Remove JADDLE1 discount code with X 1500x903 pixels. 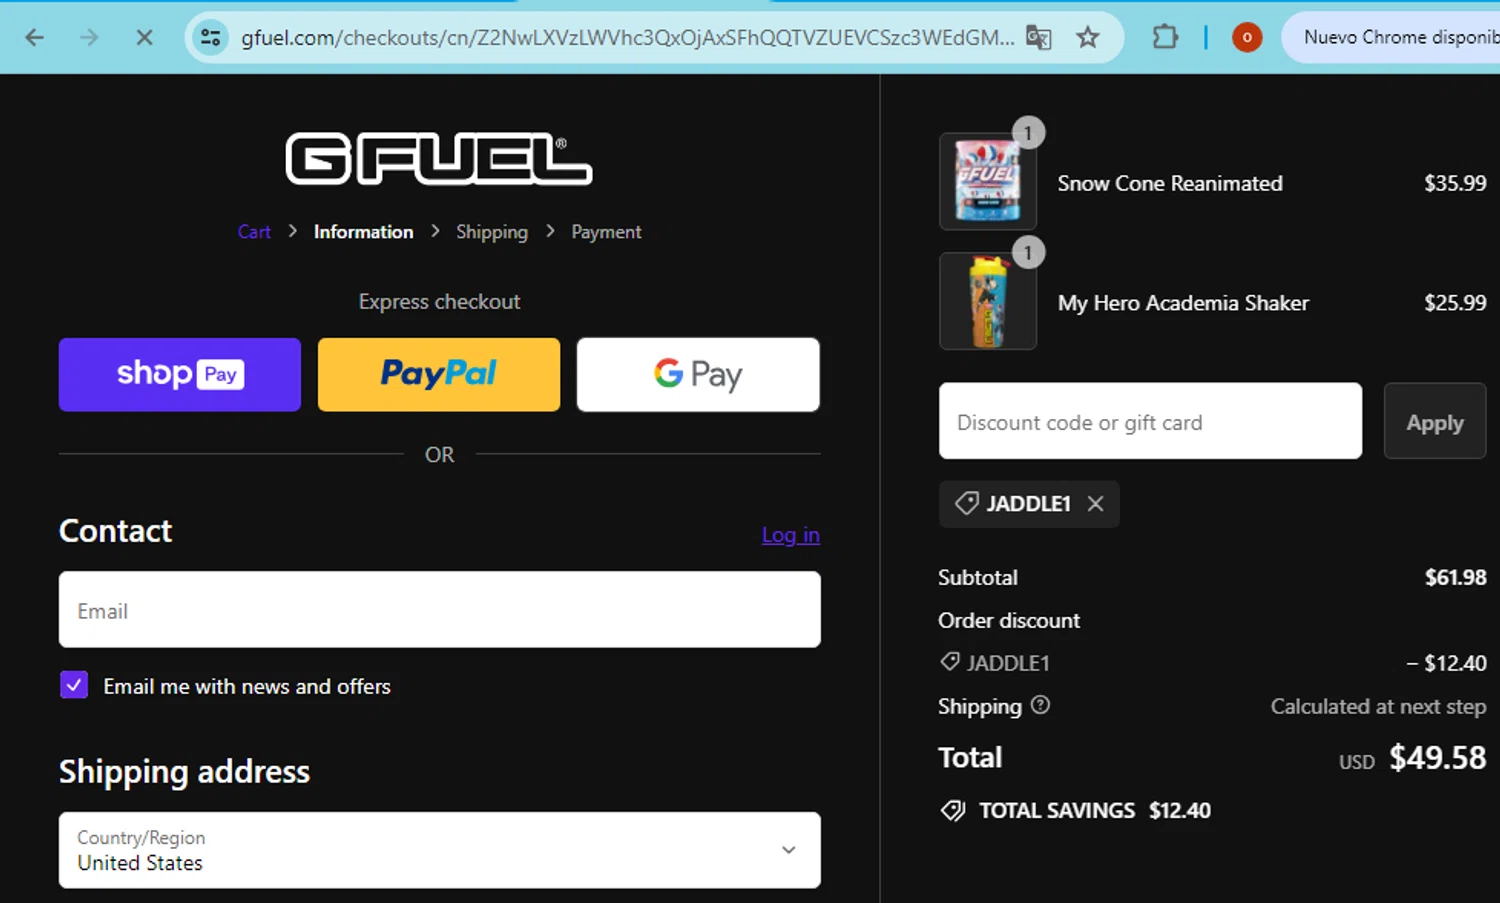coord(1095,503)
